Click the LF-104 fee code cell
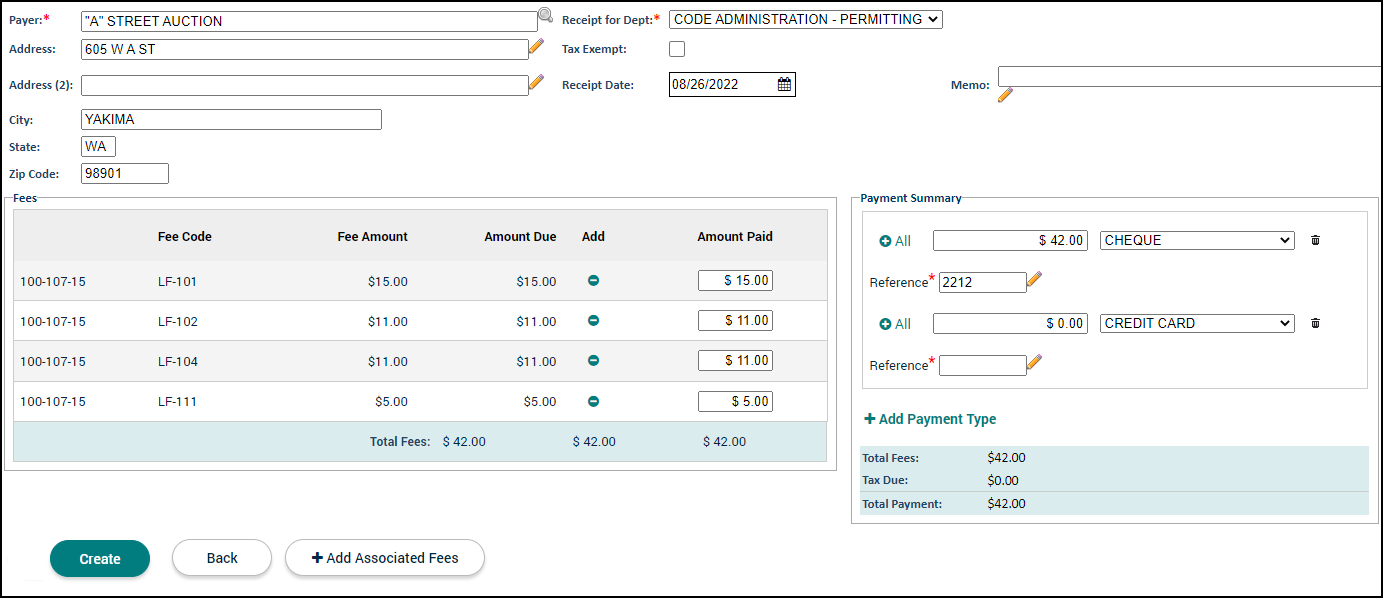Viewport: 1383px width, 598px height. 178,362
